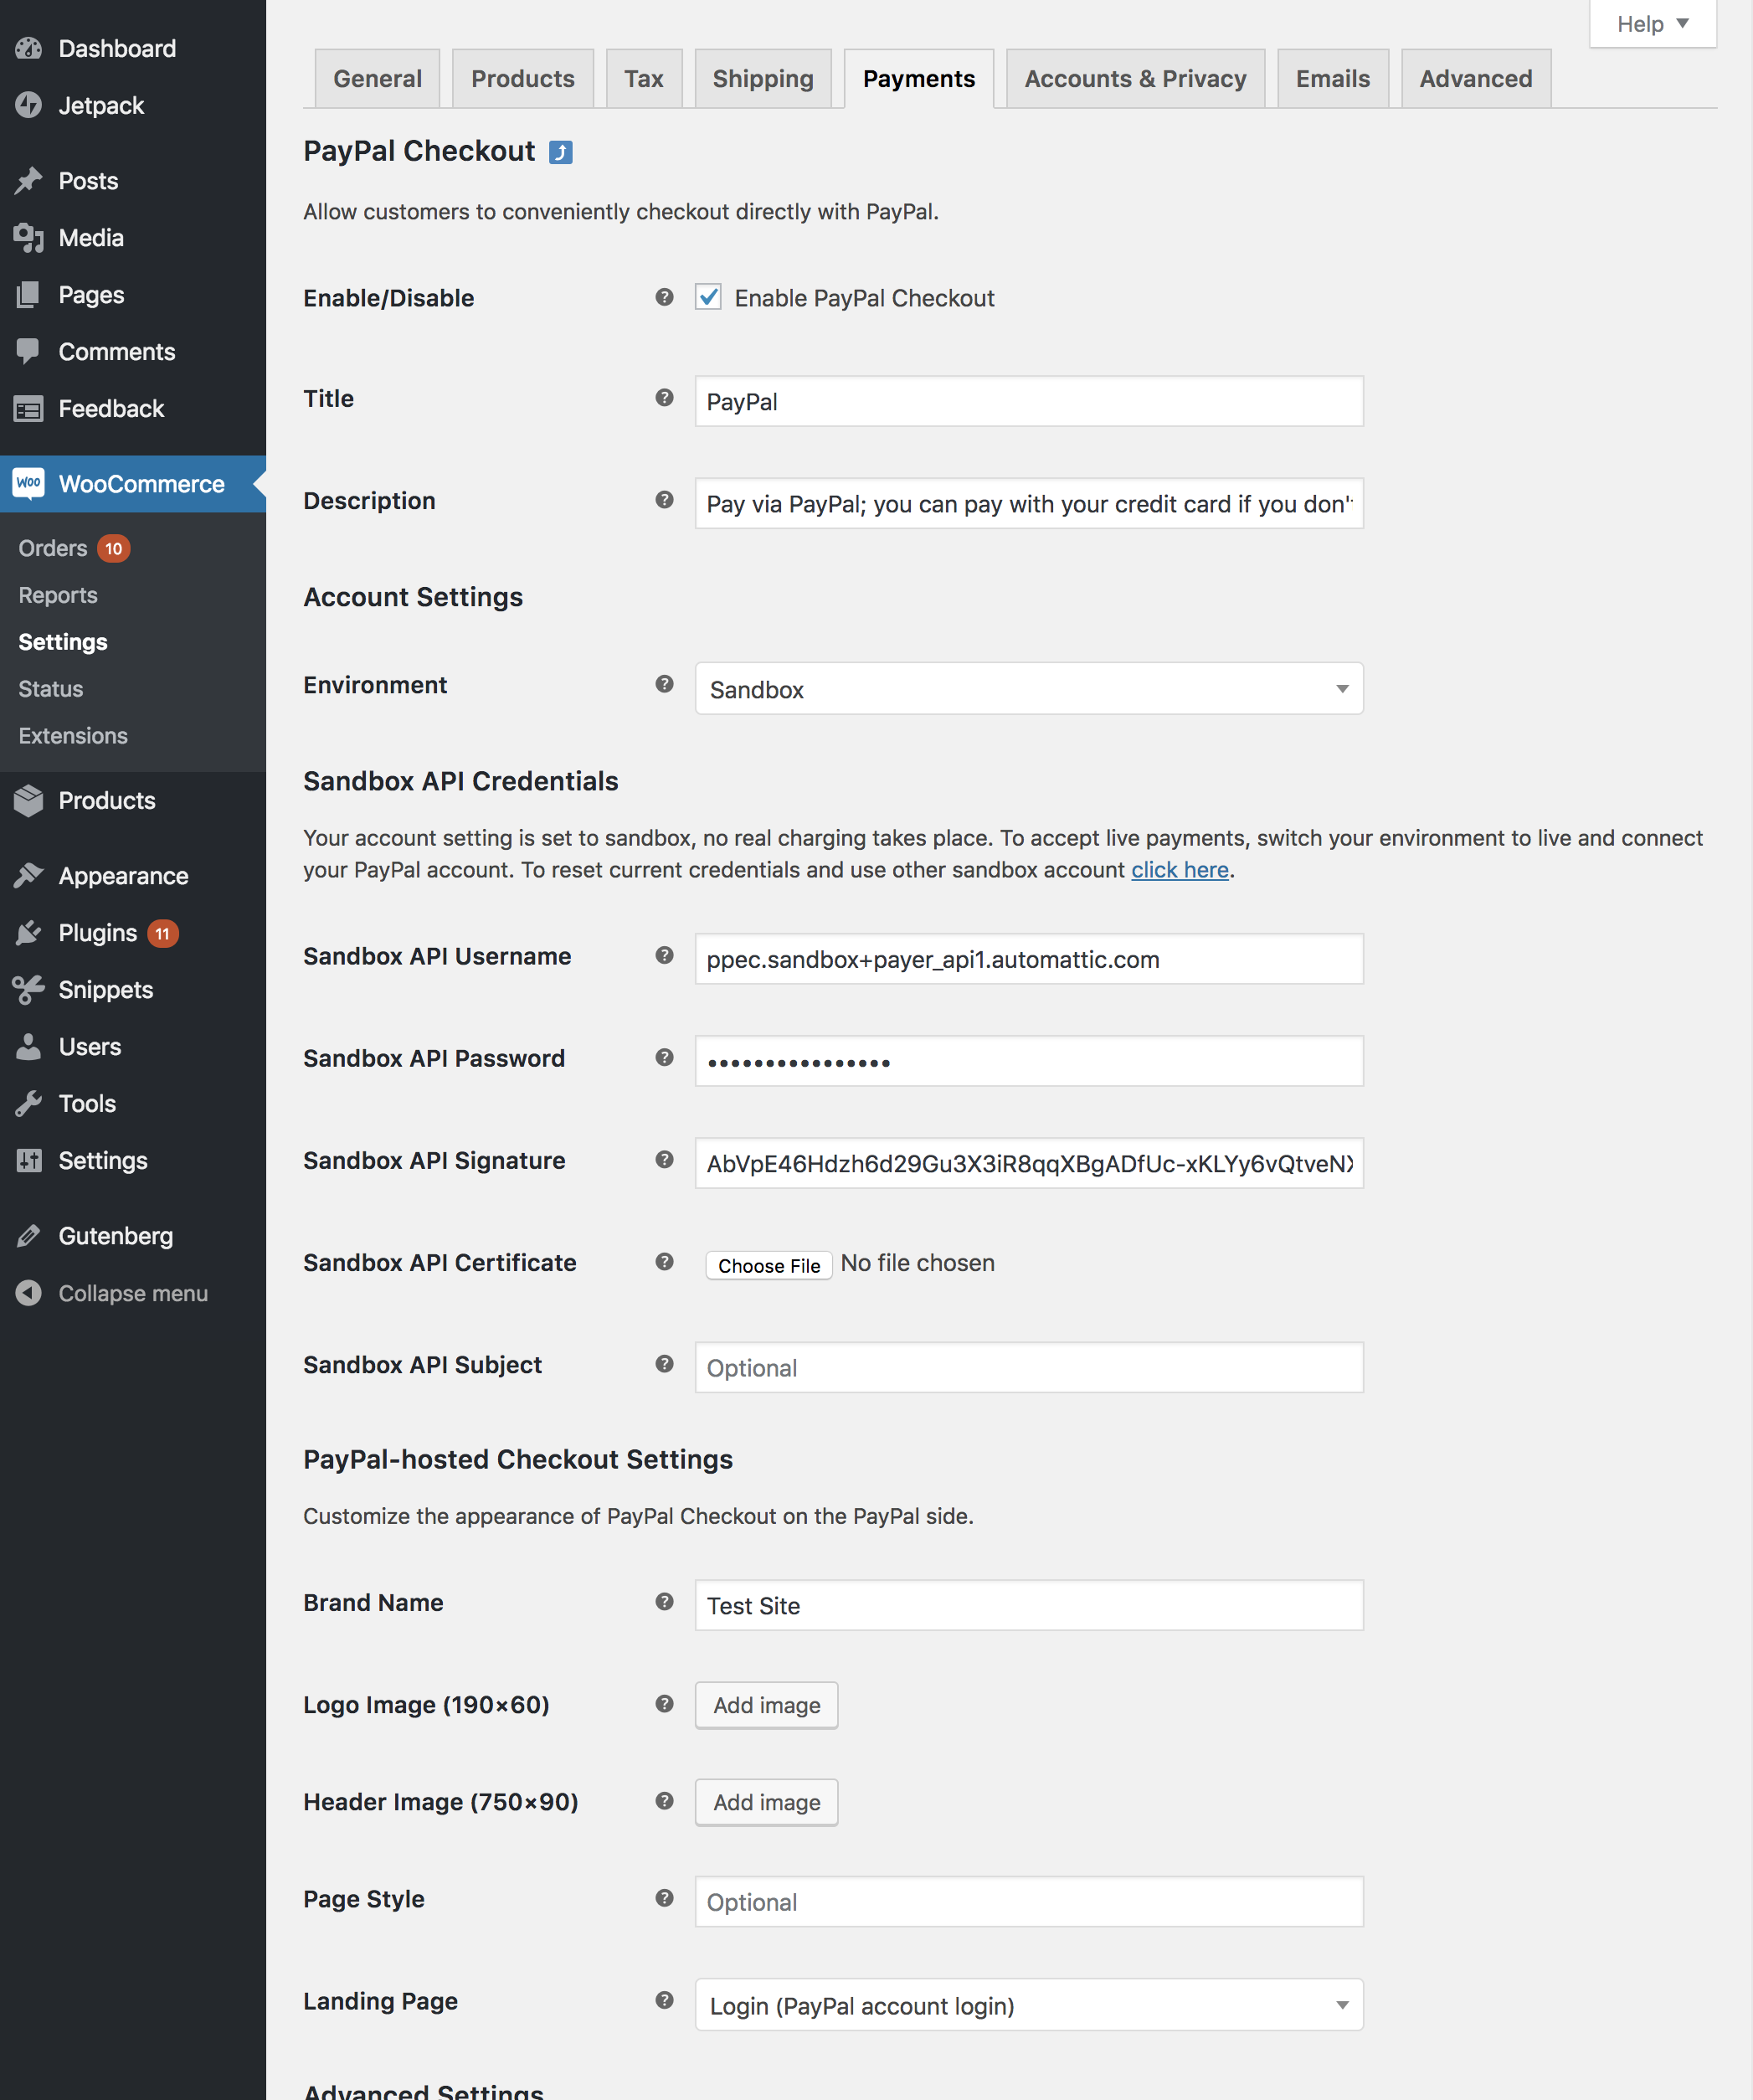Click the Posts pushpin icon
Viewport: 1753px width, 2100px height.
click(29, 181)
